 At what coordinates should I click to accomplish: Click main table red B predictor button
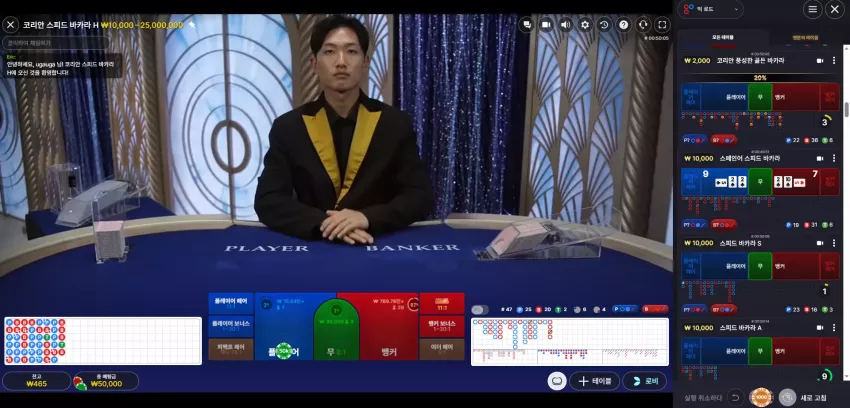tap(655, 309)
